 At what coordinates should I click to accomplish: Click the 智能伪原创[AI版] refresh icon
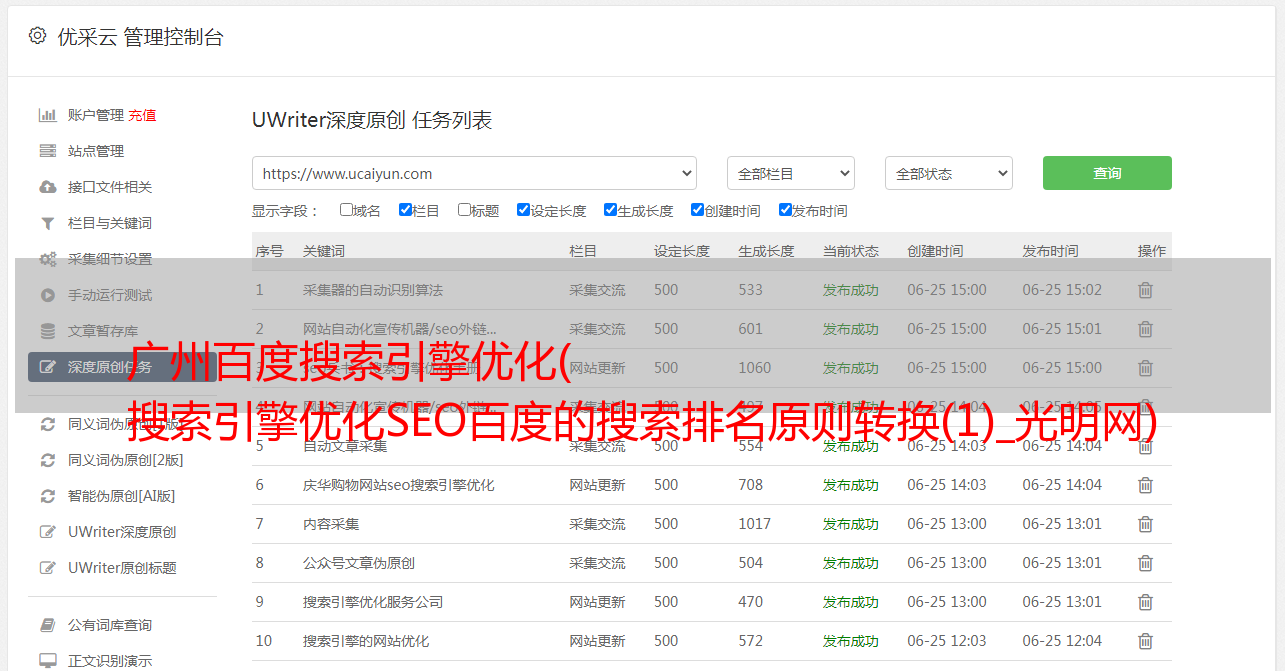(47, 496)
